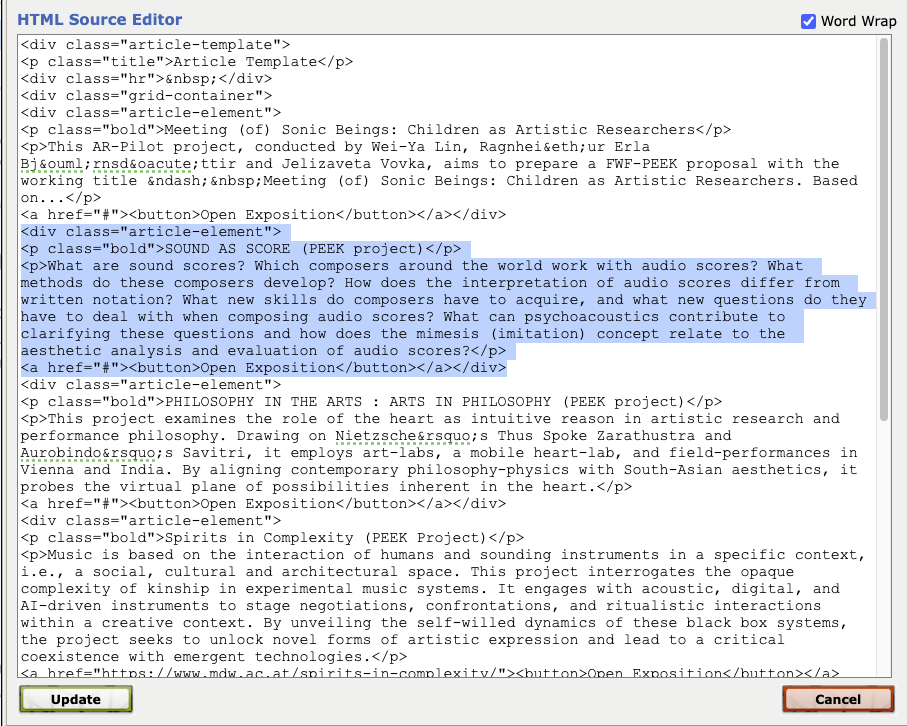Click the HTML Source Editor dialog title

click(100, 20)
